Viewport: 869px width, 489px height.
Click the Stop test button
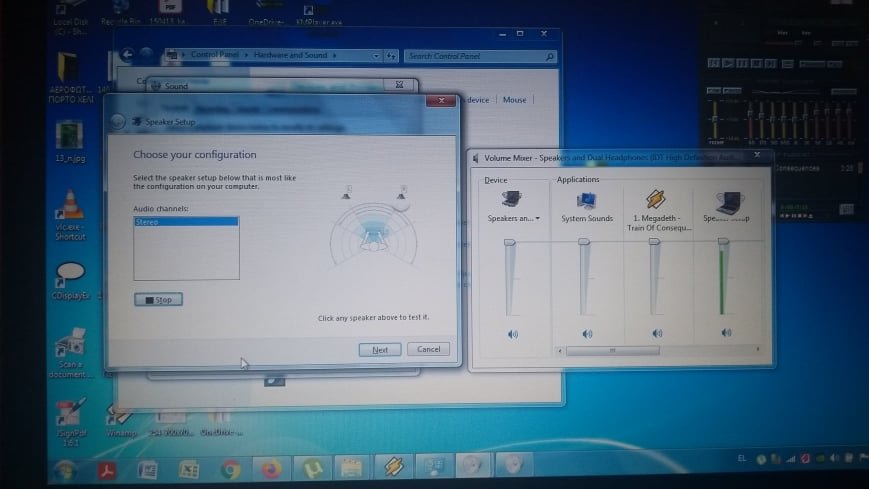coord(159,299)
